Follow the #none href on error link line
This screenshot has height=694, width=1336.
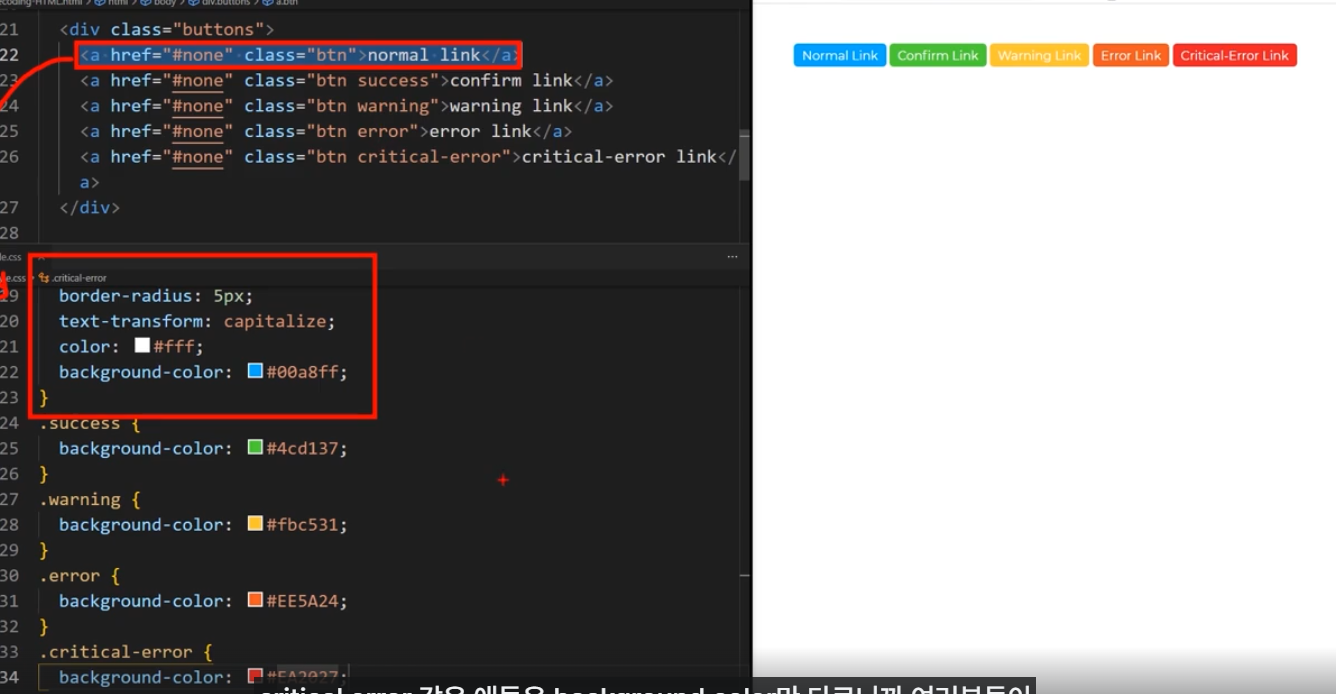tap(198, 131)
